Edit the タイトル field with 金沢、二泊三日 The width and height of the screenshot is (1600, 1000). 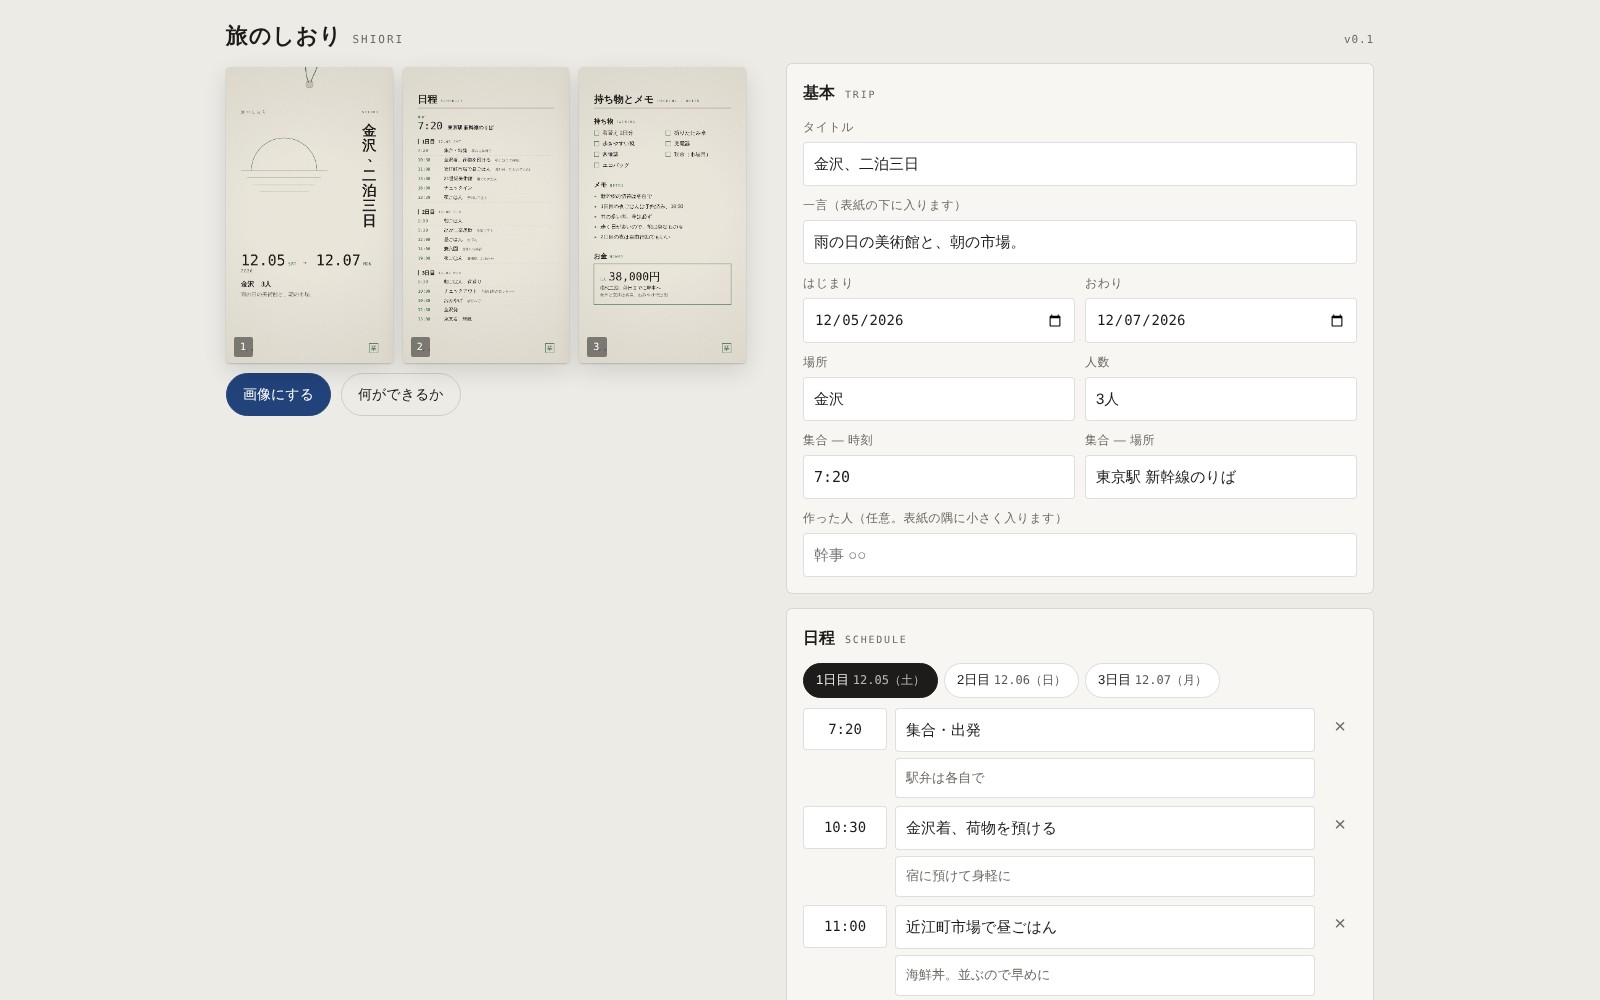(1080, 164)
